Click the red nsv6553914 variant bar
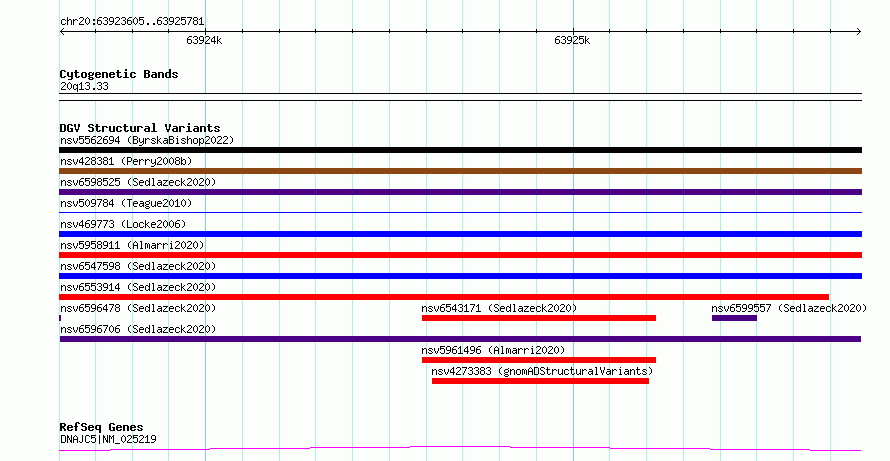Screen dimensions: 890x461 coord(444,297)
